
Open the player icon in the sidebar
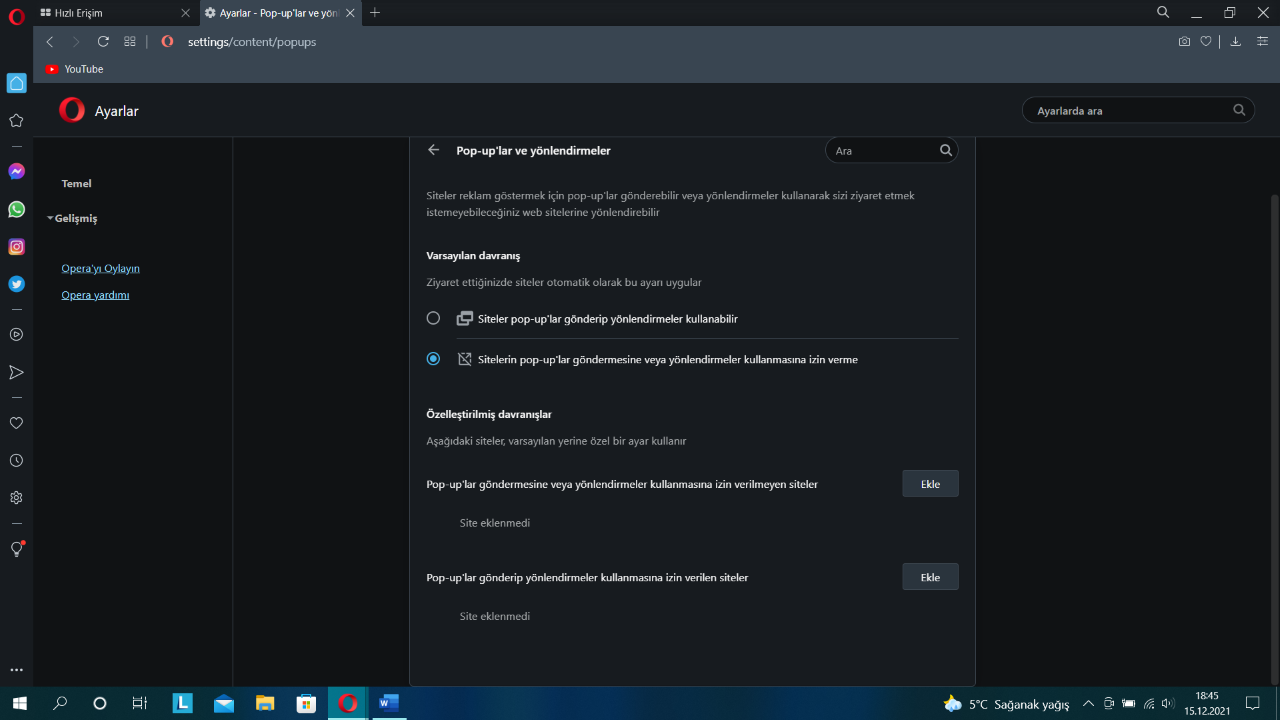click(16, 334)
